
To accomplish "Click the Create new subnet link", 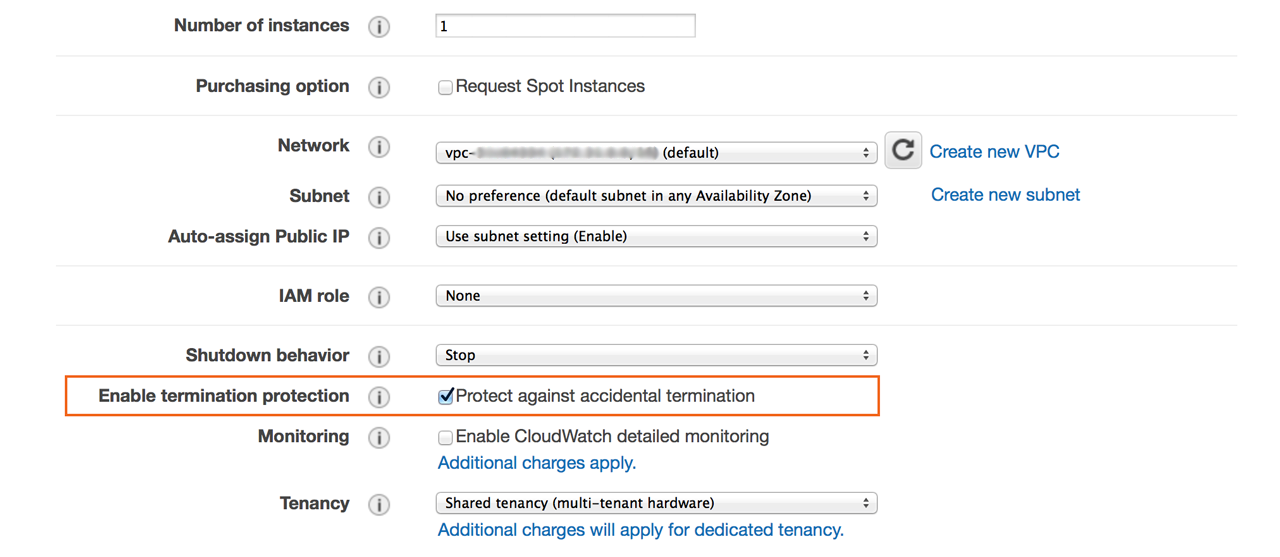I will [1005, 195].
